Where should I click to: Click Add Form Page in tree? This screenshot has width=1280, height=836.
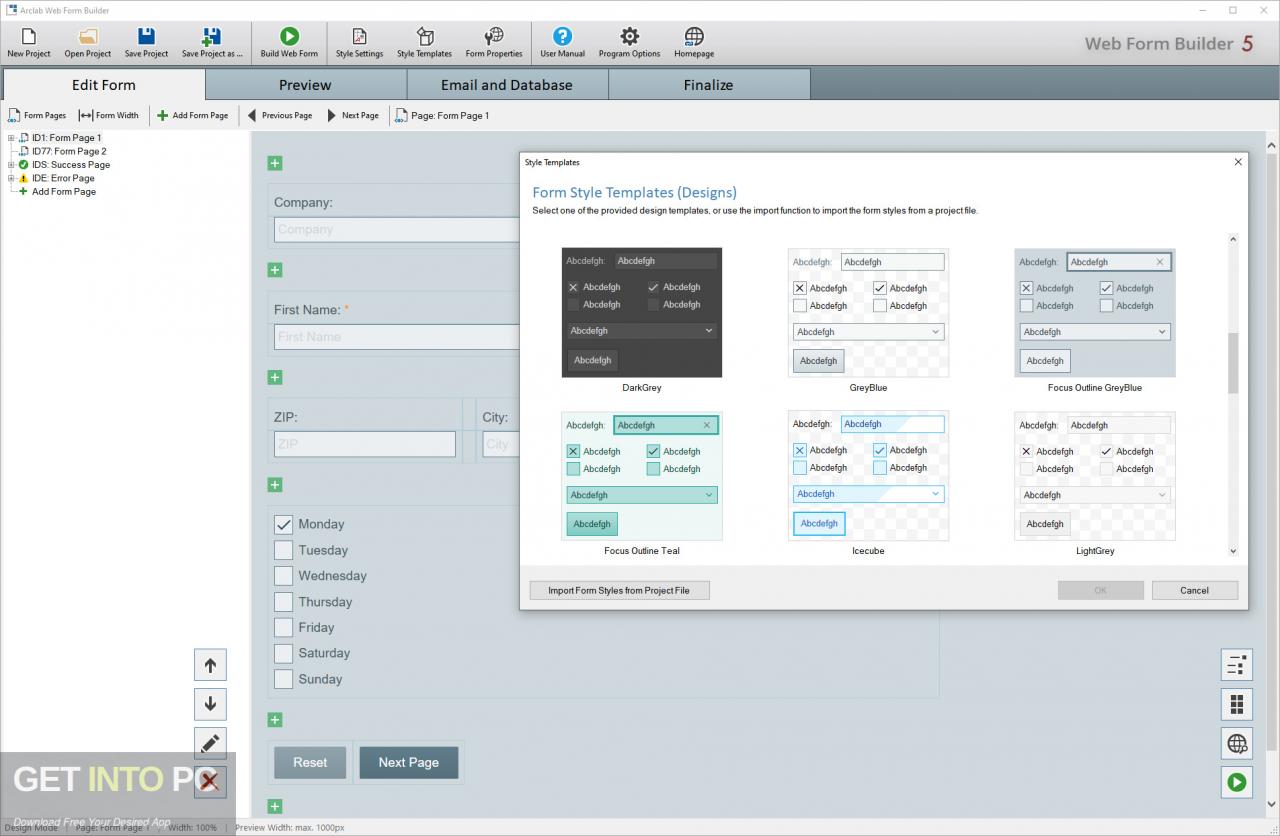(x=64, y=191)
